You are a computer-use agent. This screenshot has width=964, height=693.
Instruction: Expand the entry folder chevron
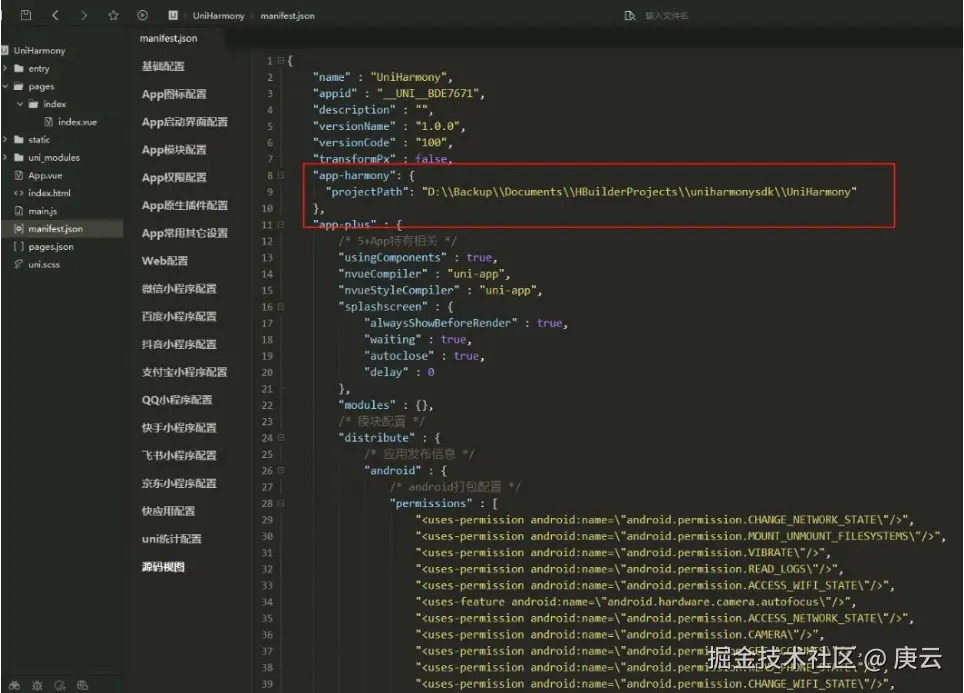pos(5,68)
